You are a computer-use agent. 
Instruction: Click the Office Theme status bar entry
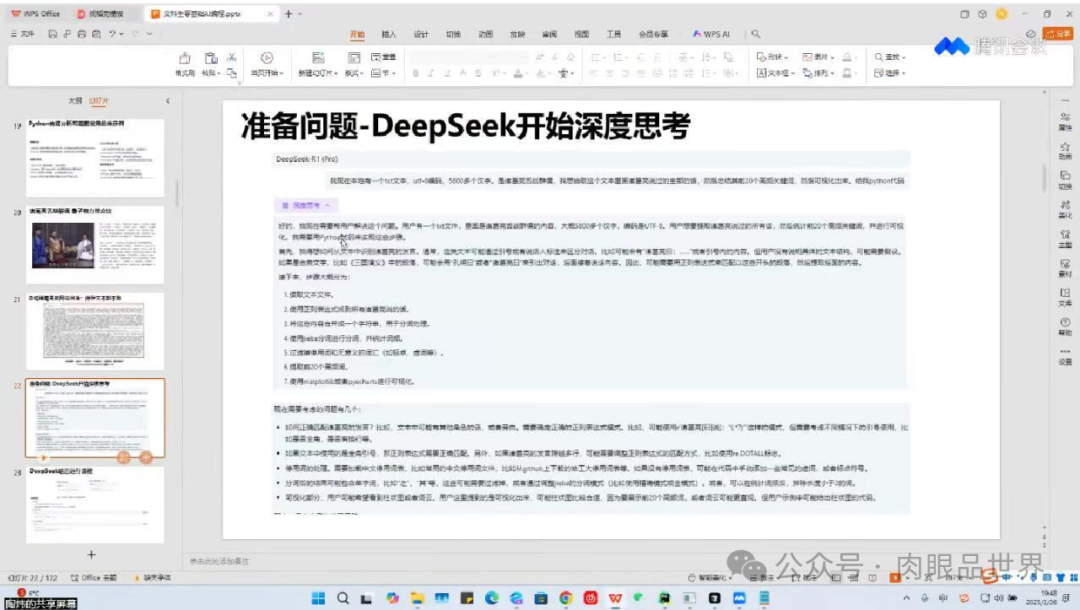[94, 578]
